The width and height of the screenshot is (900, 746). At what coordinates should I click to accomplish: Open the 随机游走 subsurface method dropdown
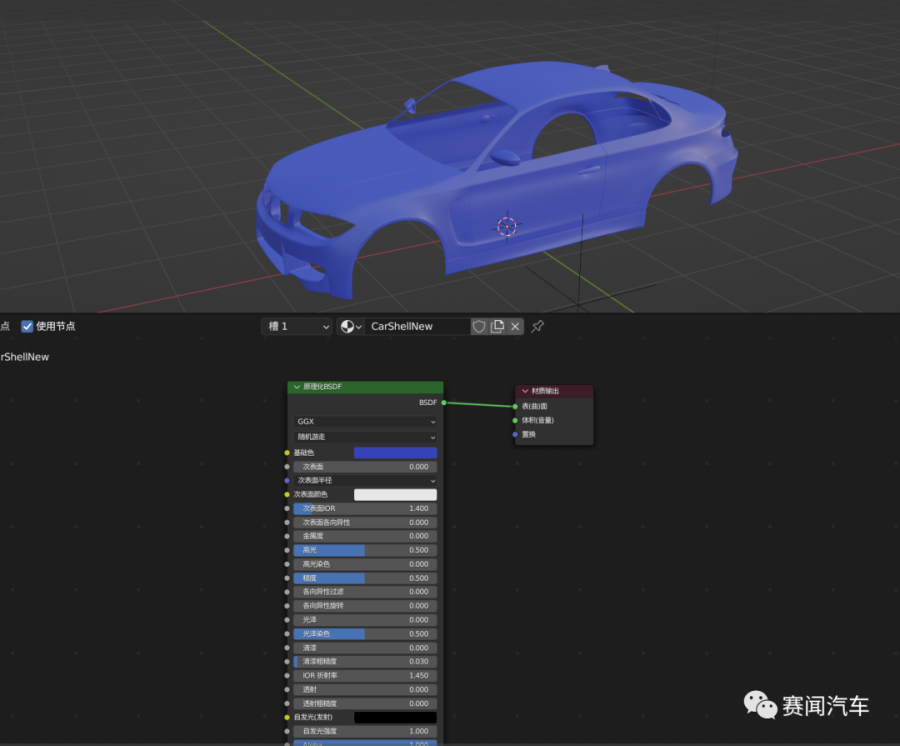(x=365, y=437)
